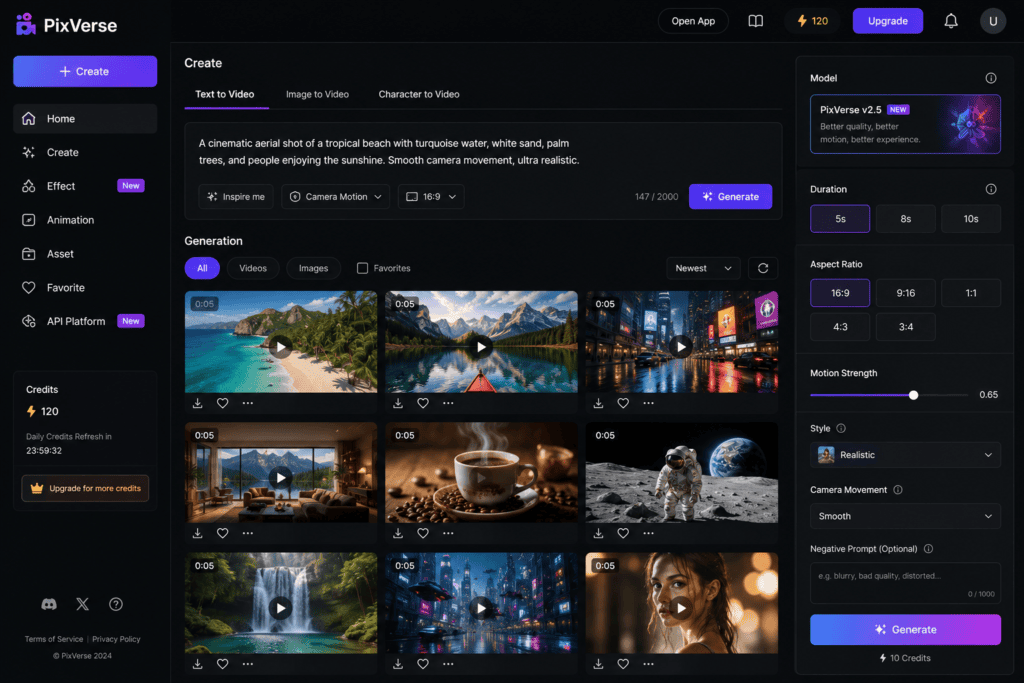Download the tropical beach video
Viewport: 1024px width, 683px height.
pos(198,403)
